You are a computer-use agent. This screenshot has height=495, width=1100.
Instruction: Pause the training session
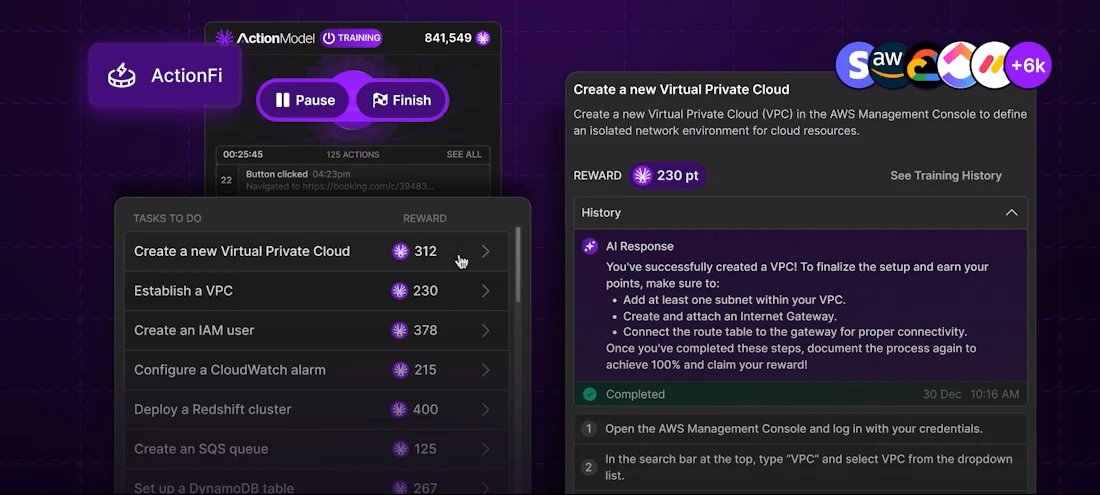tap(305, 100)
